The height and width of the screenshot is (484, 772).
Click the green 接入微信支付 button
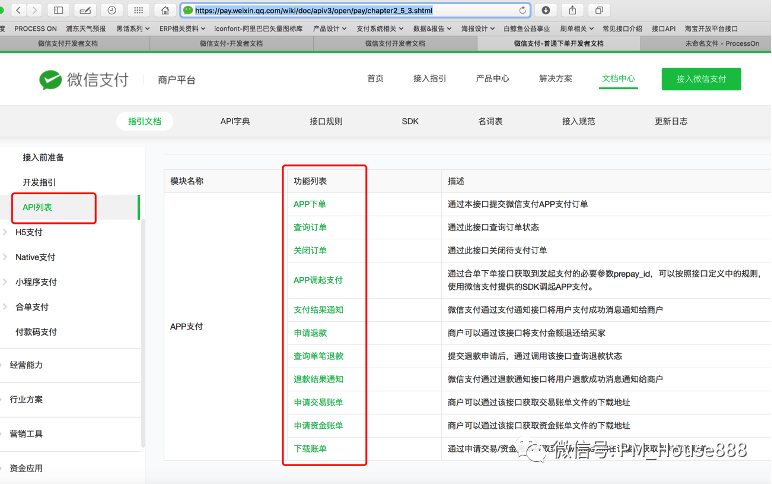(701, 79)
